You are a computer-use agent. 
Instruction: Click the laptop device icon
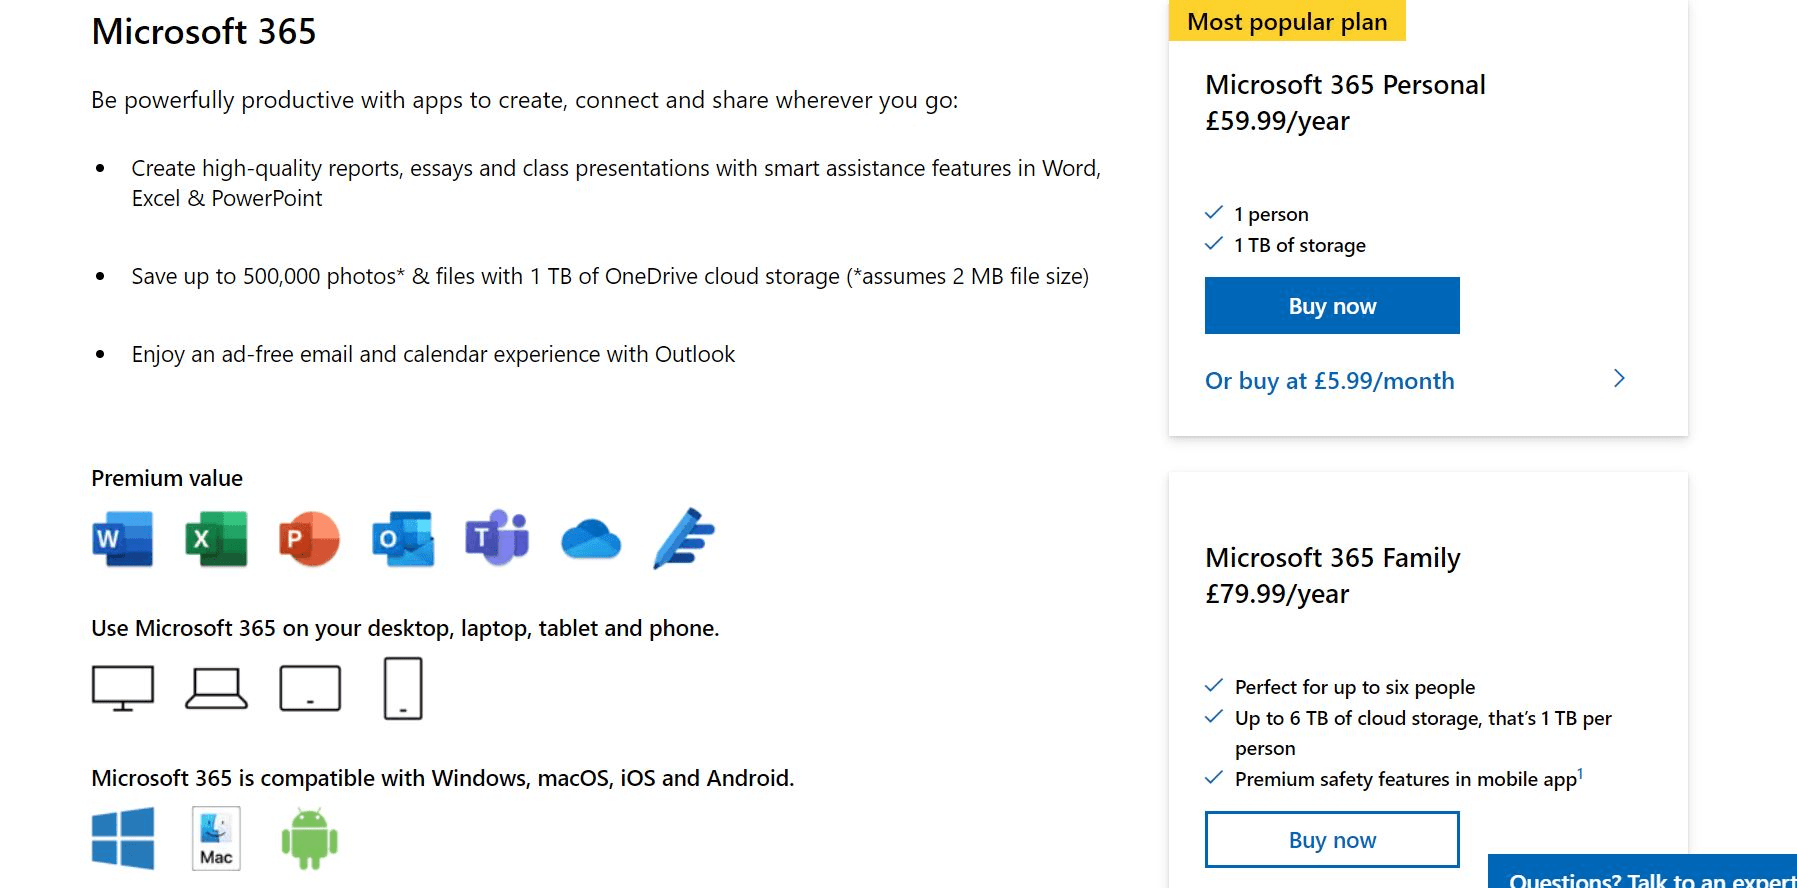pos(216,688)
